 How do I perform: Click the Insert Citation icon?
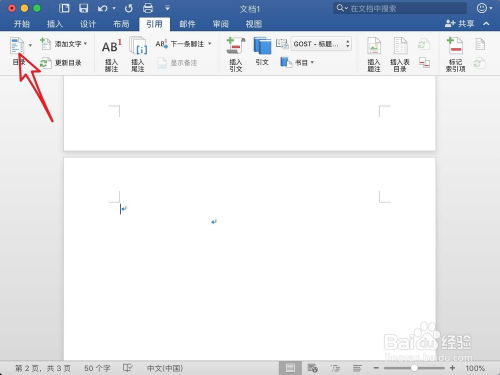click(236, 46)
